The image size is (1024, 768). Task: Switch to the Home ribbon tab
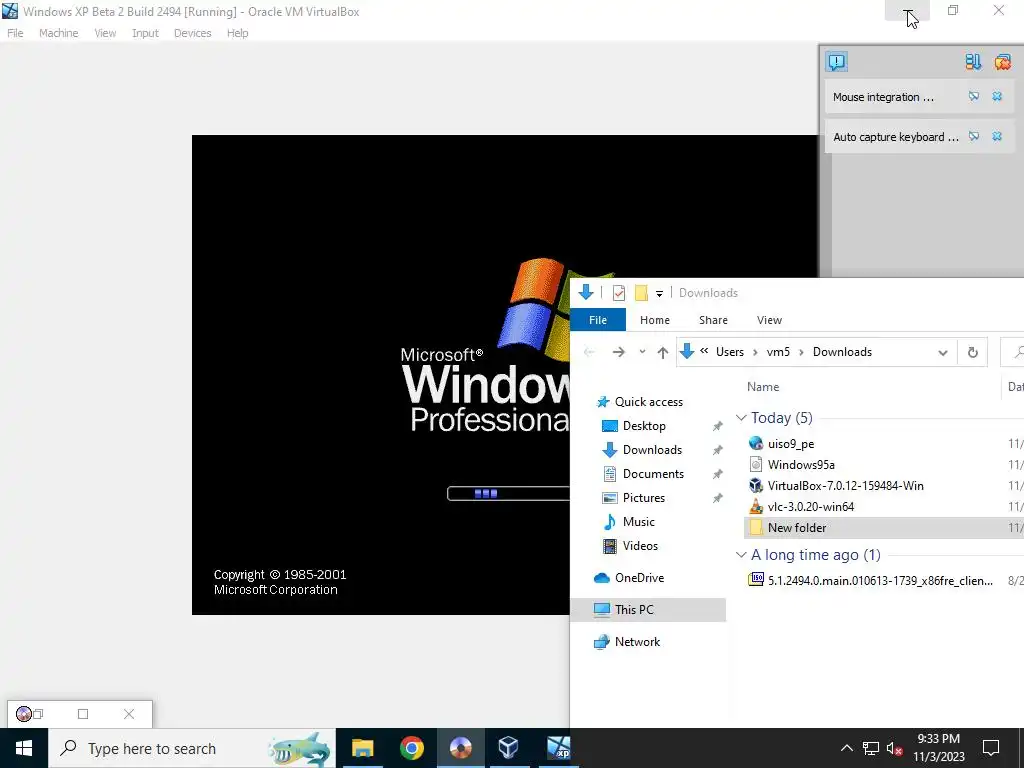pyautogui.click(x=654, y=320)
